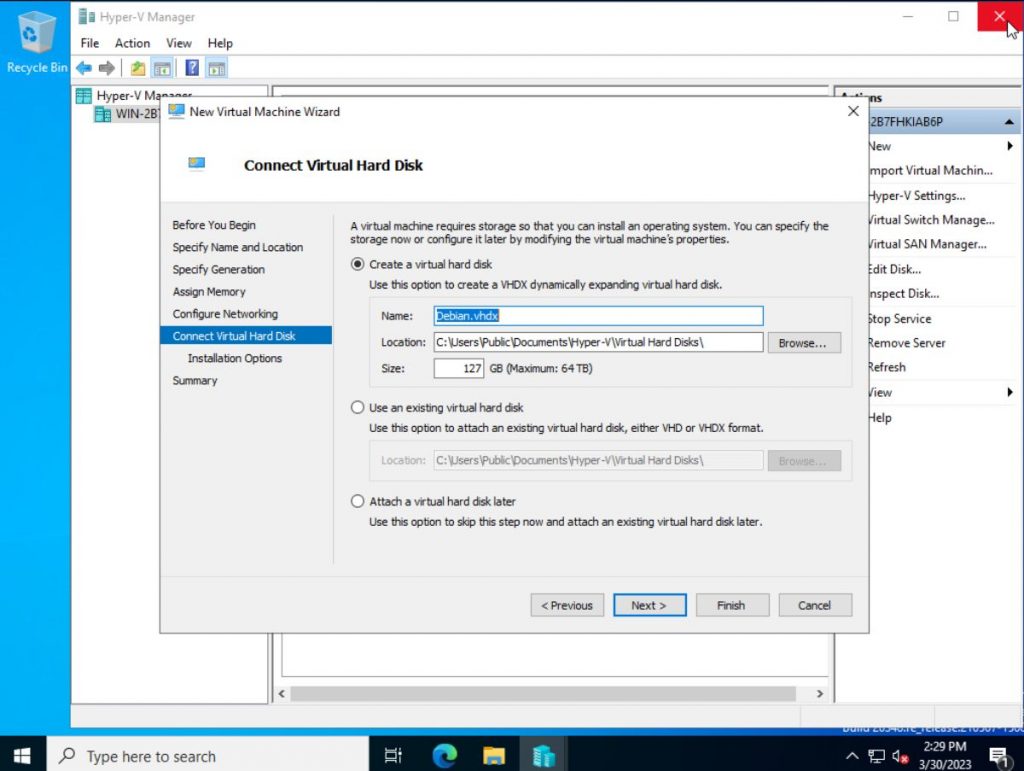Click the horizontal scrollbar in center pane

coord(542,694)
